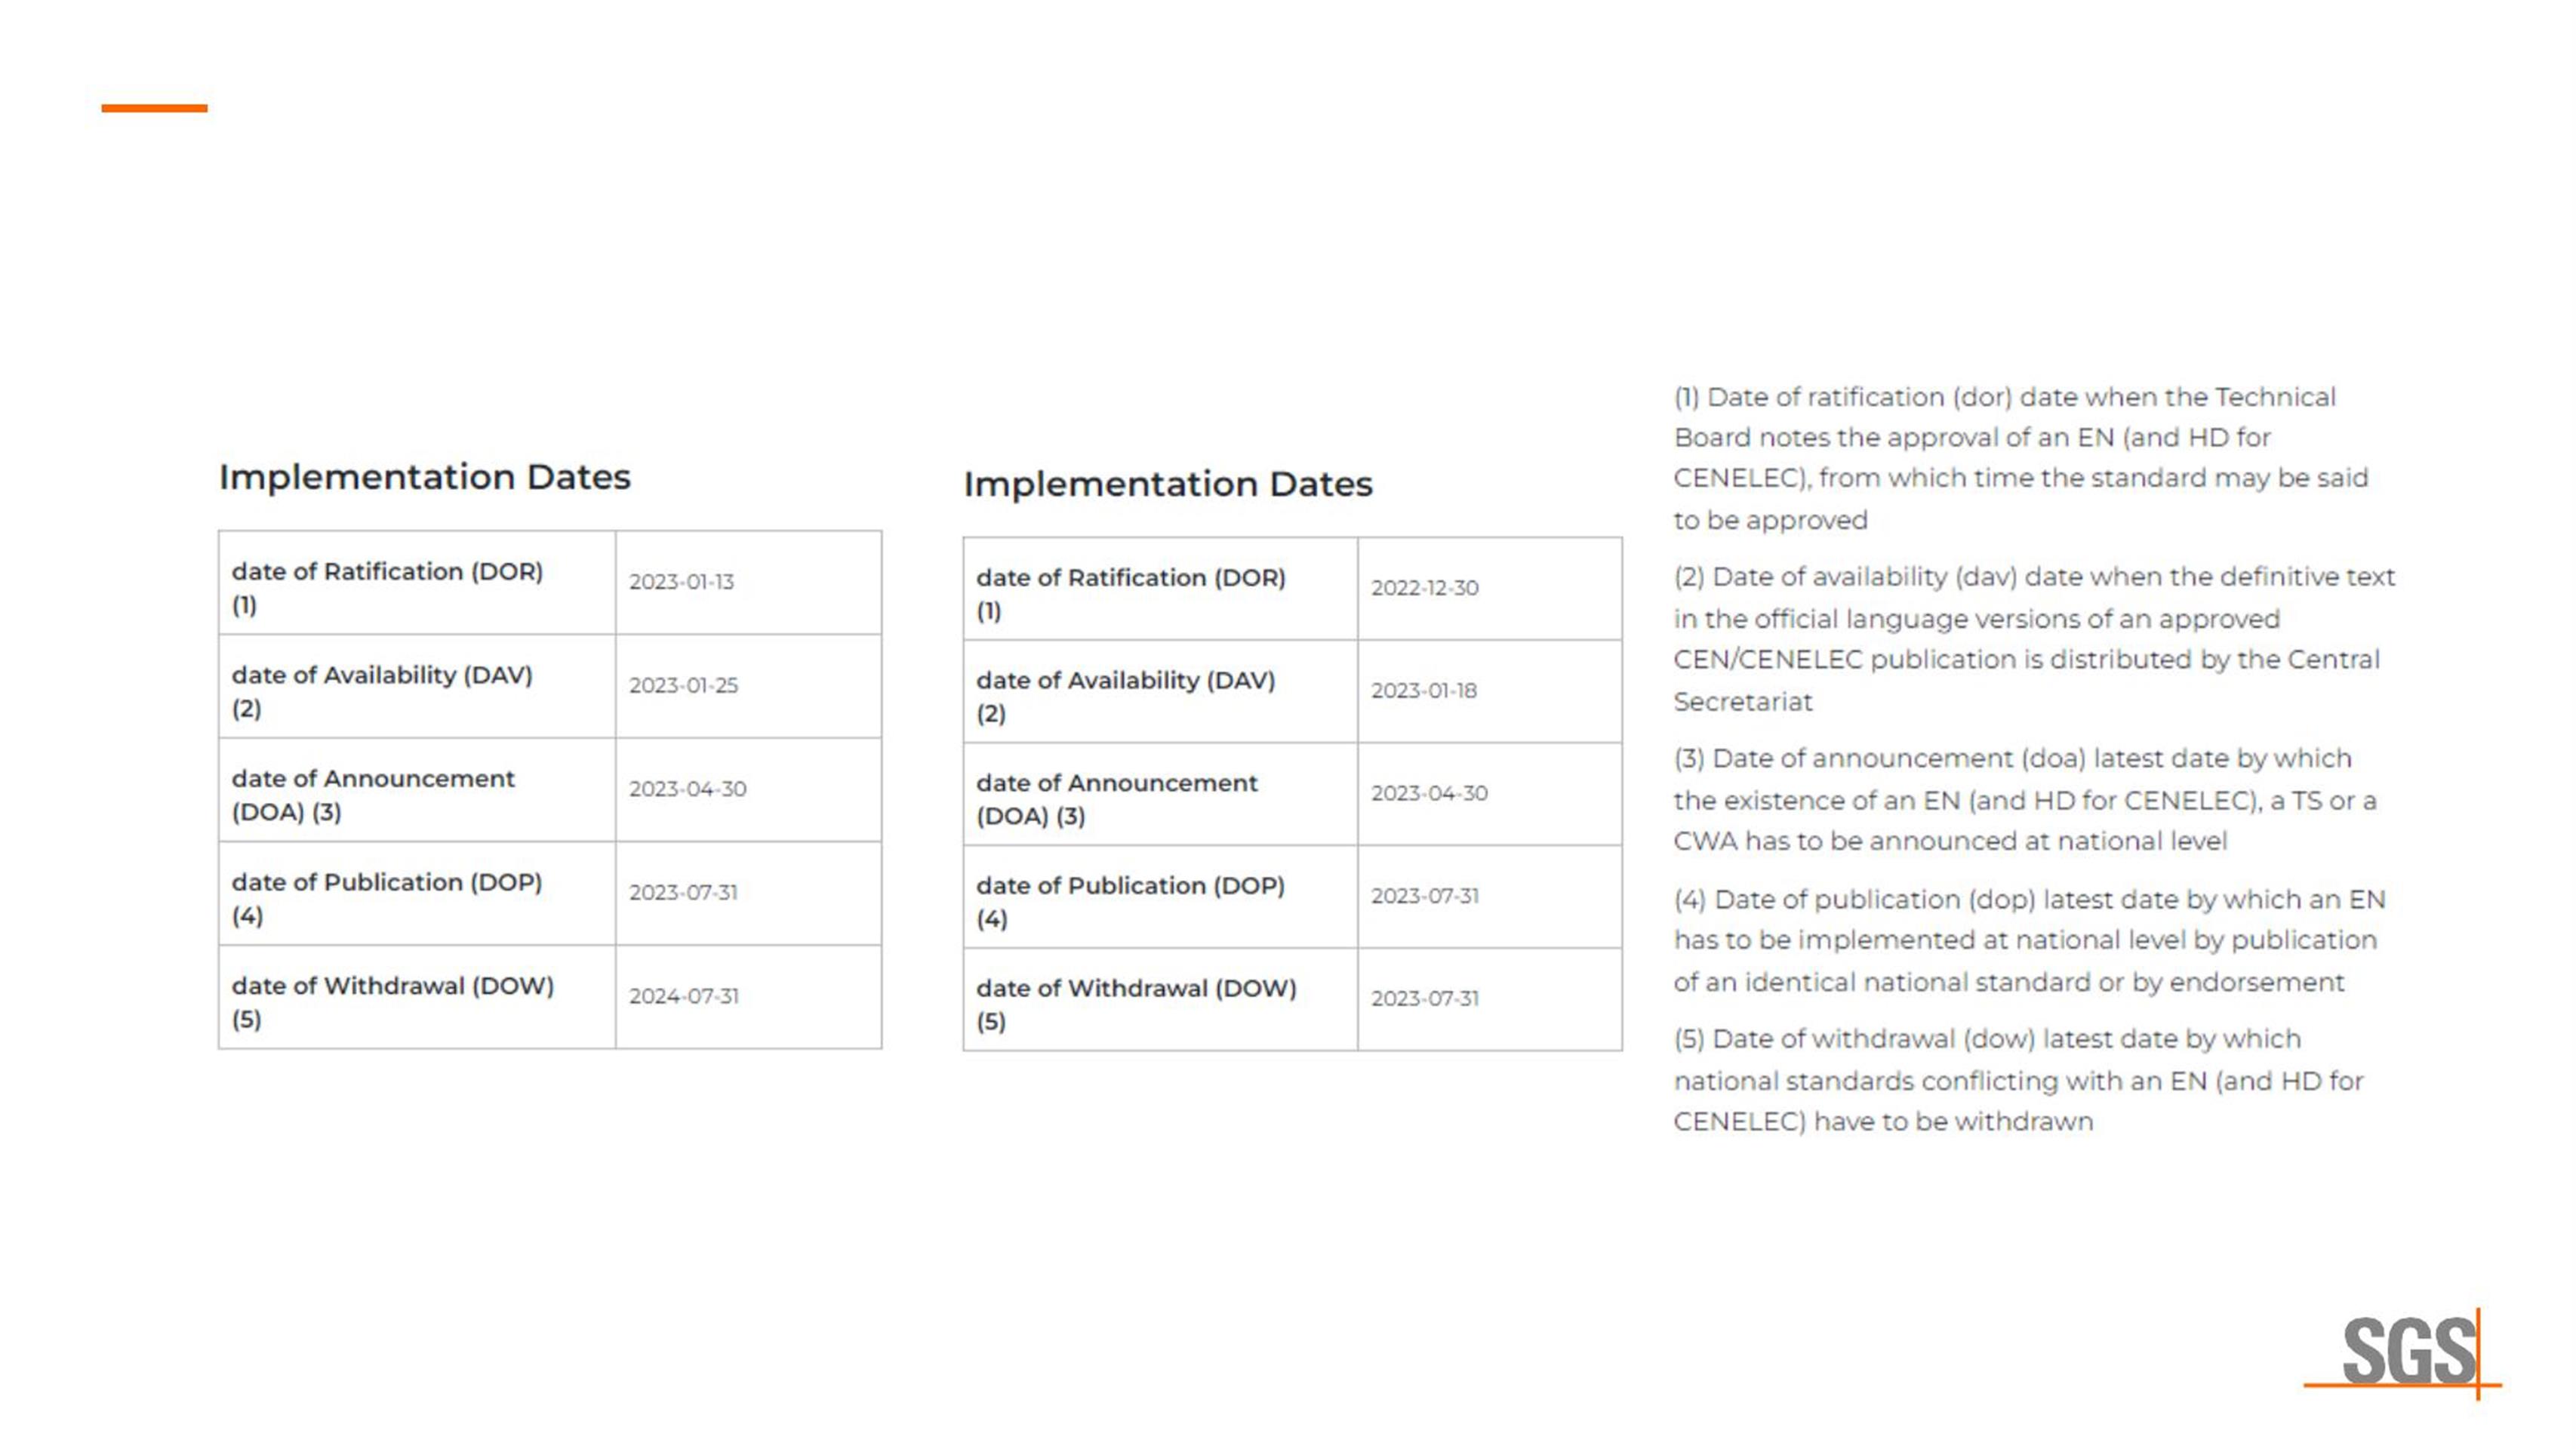Click footnote (4) Date of publication definition
This screenshot has height=1449, width=2576.
click(2028, 941)
